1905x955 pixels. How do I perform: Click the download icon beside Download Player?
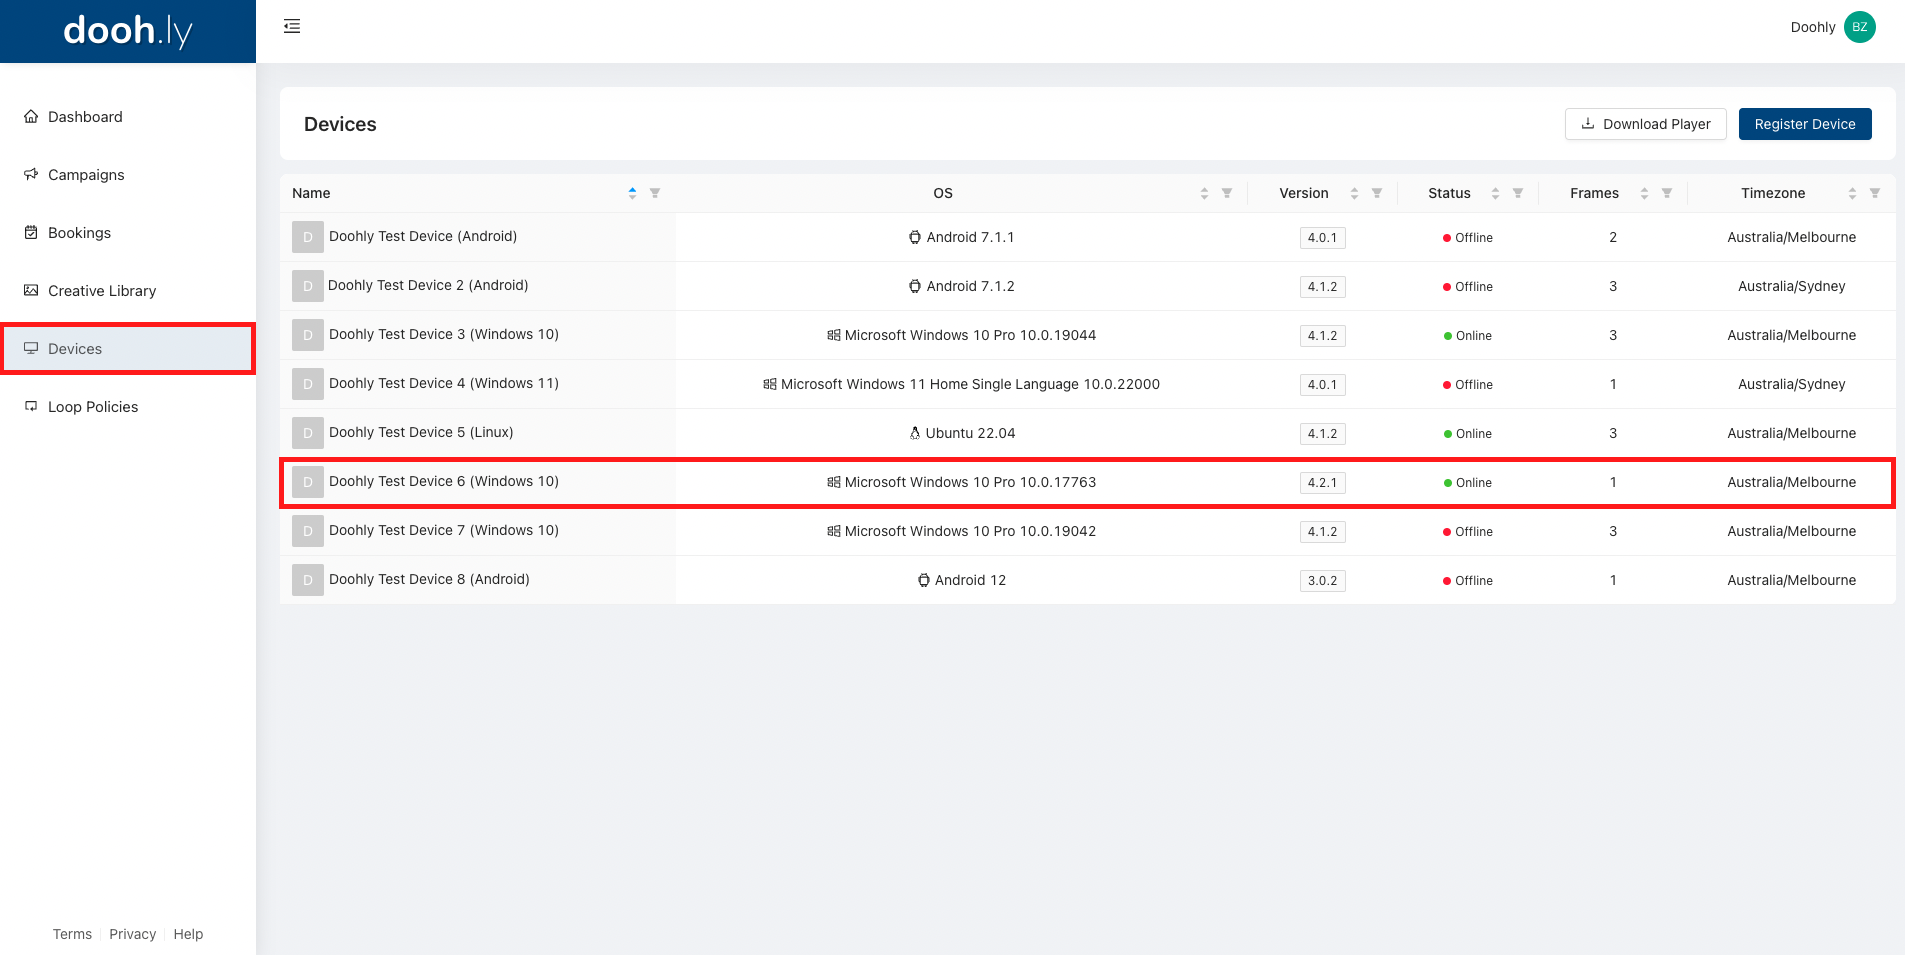[1587, 123]
